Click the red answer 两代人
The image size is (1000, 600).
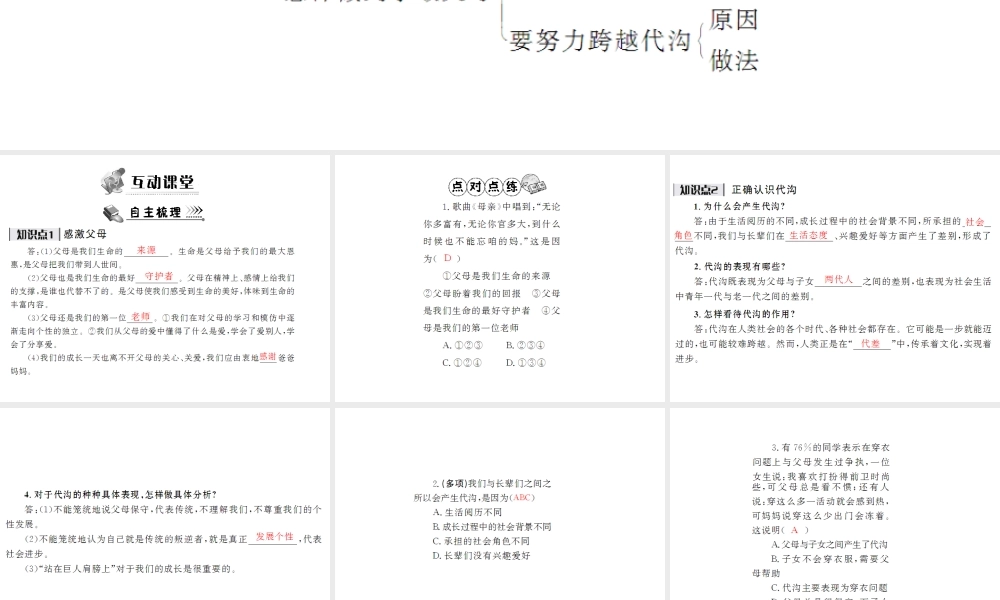[838, 279]
